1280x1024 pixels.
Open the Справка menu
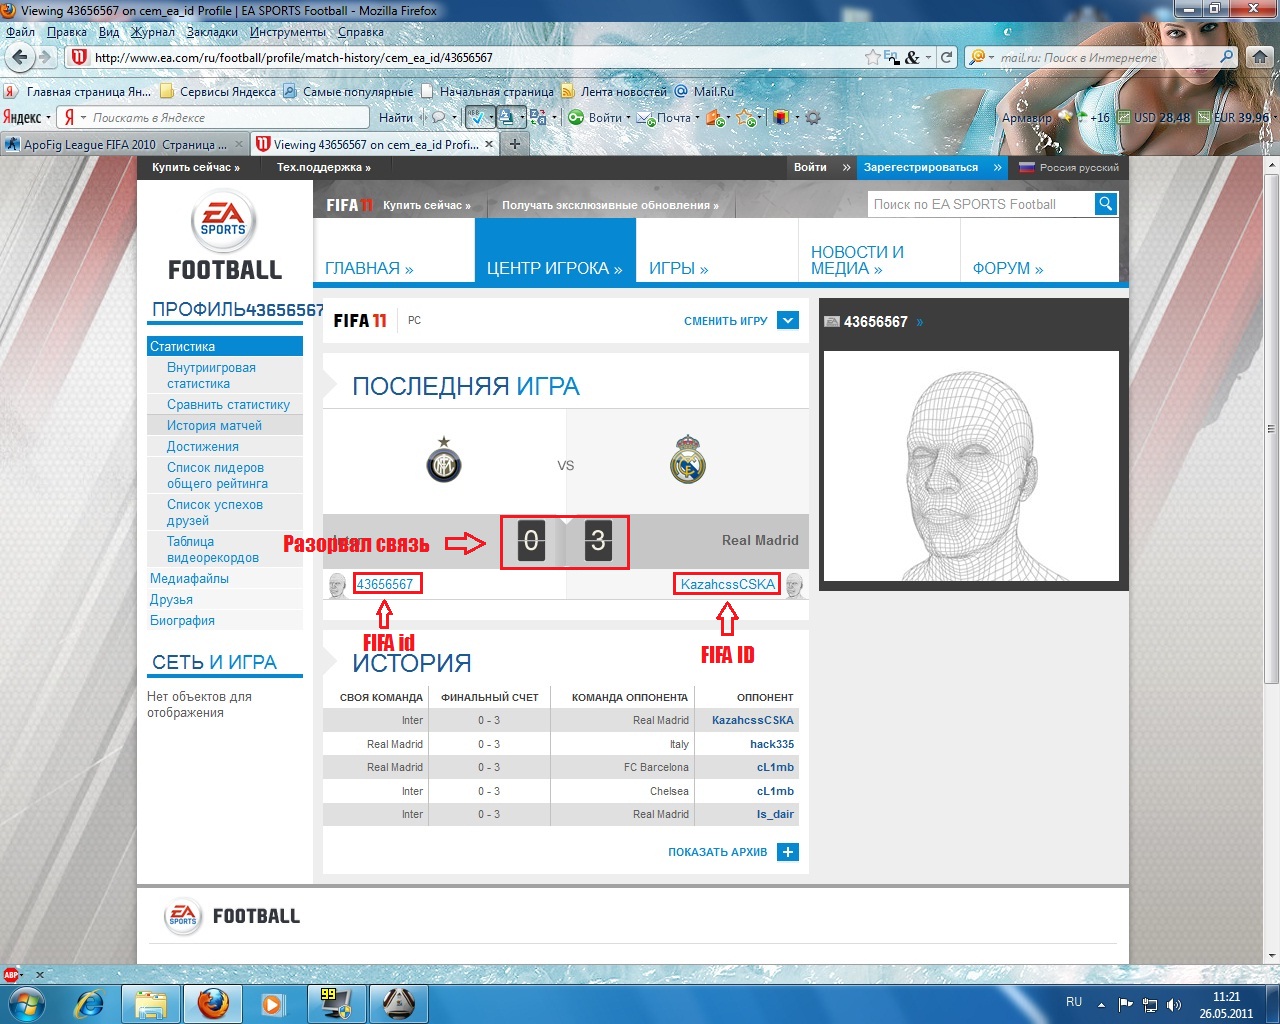coord(361,32)
